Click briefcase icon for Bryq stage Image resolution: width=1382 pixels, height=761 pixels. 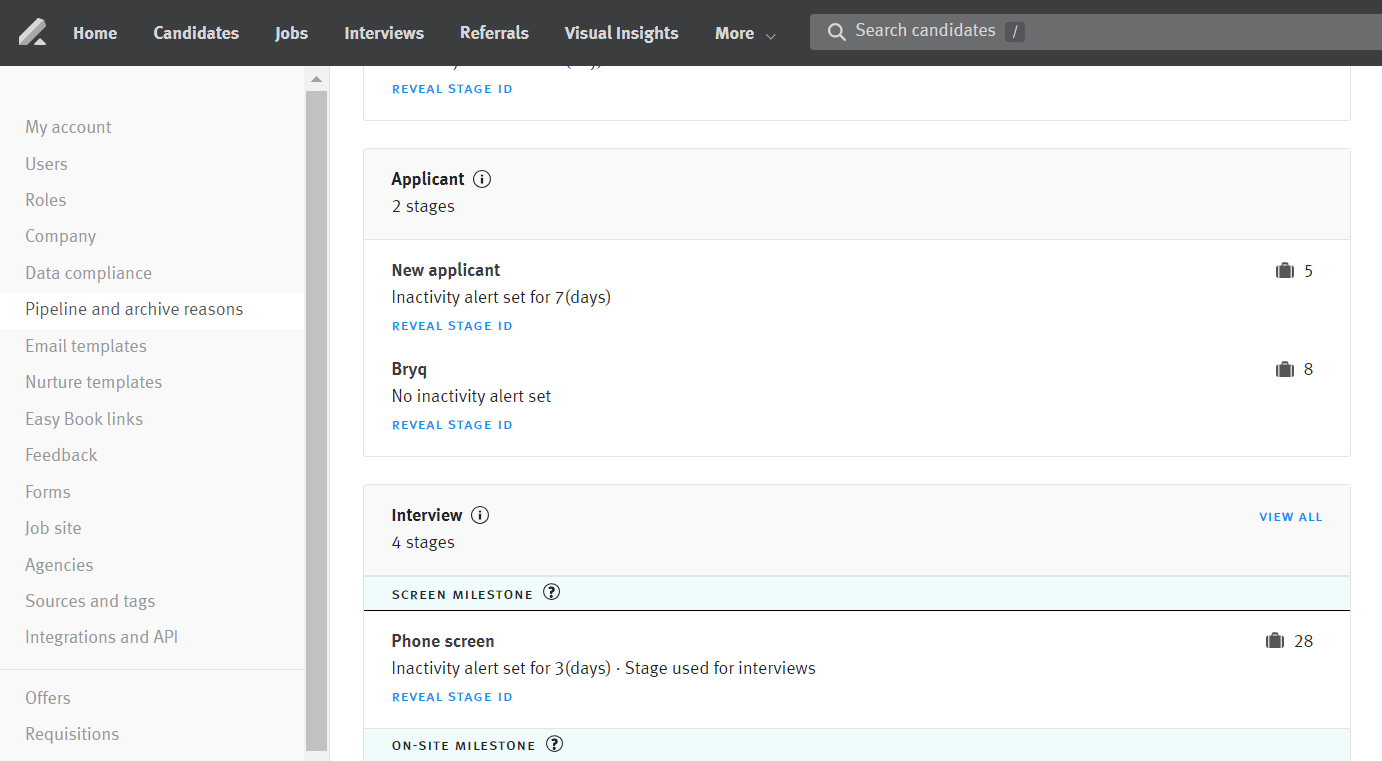[x=1285, y=370]
